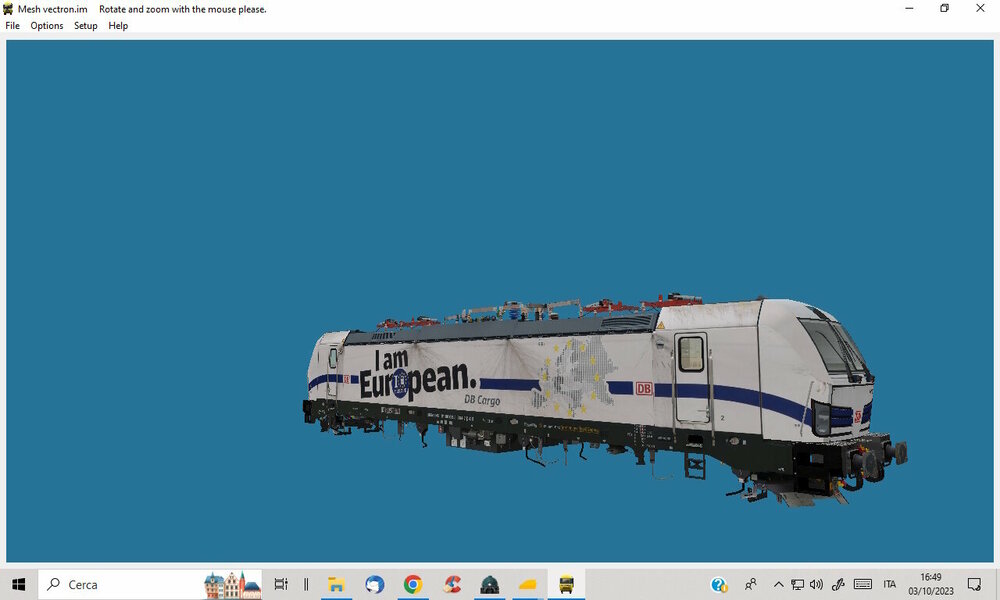
Task: Restore down the Mesh viewer window
Action: click(945, 8)
